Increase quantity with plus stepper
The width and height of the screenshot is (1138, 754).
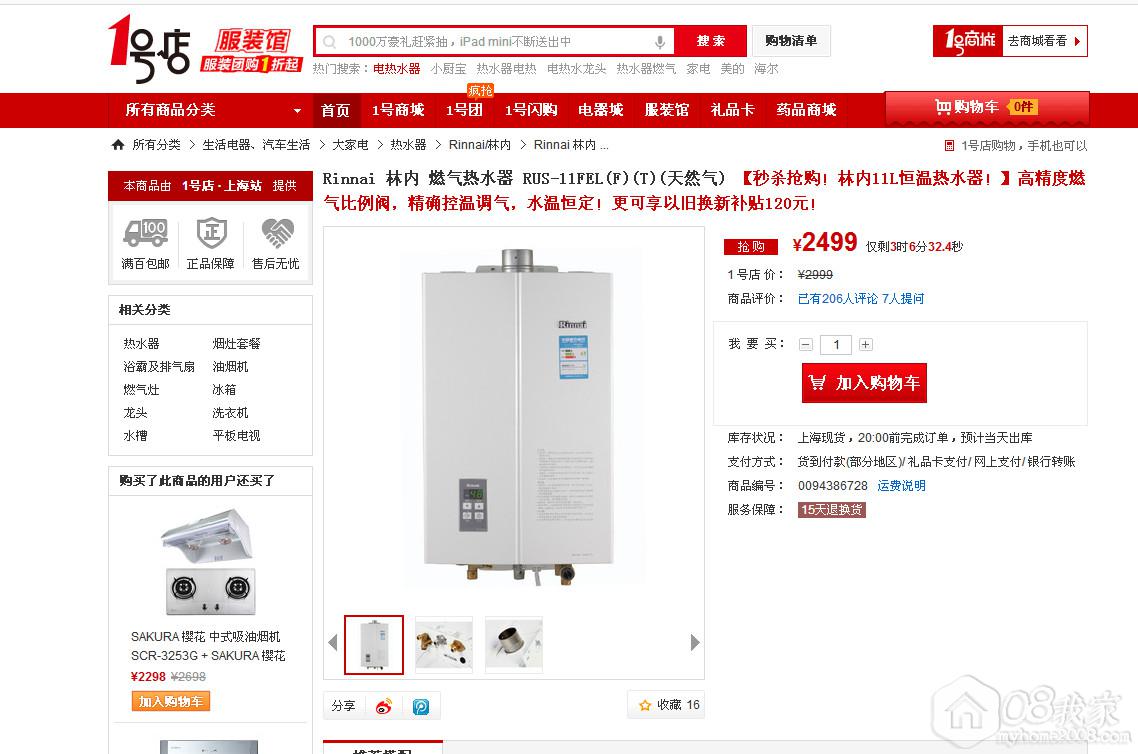(865, 345)
